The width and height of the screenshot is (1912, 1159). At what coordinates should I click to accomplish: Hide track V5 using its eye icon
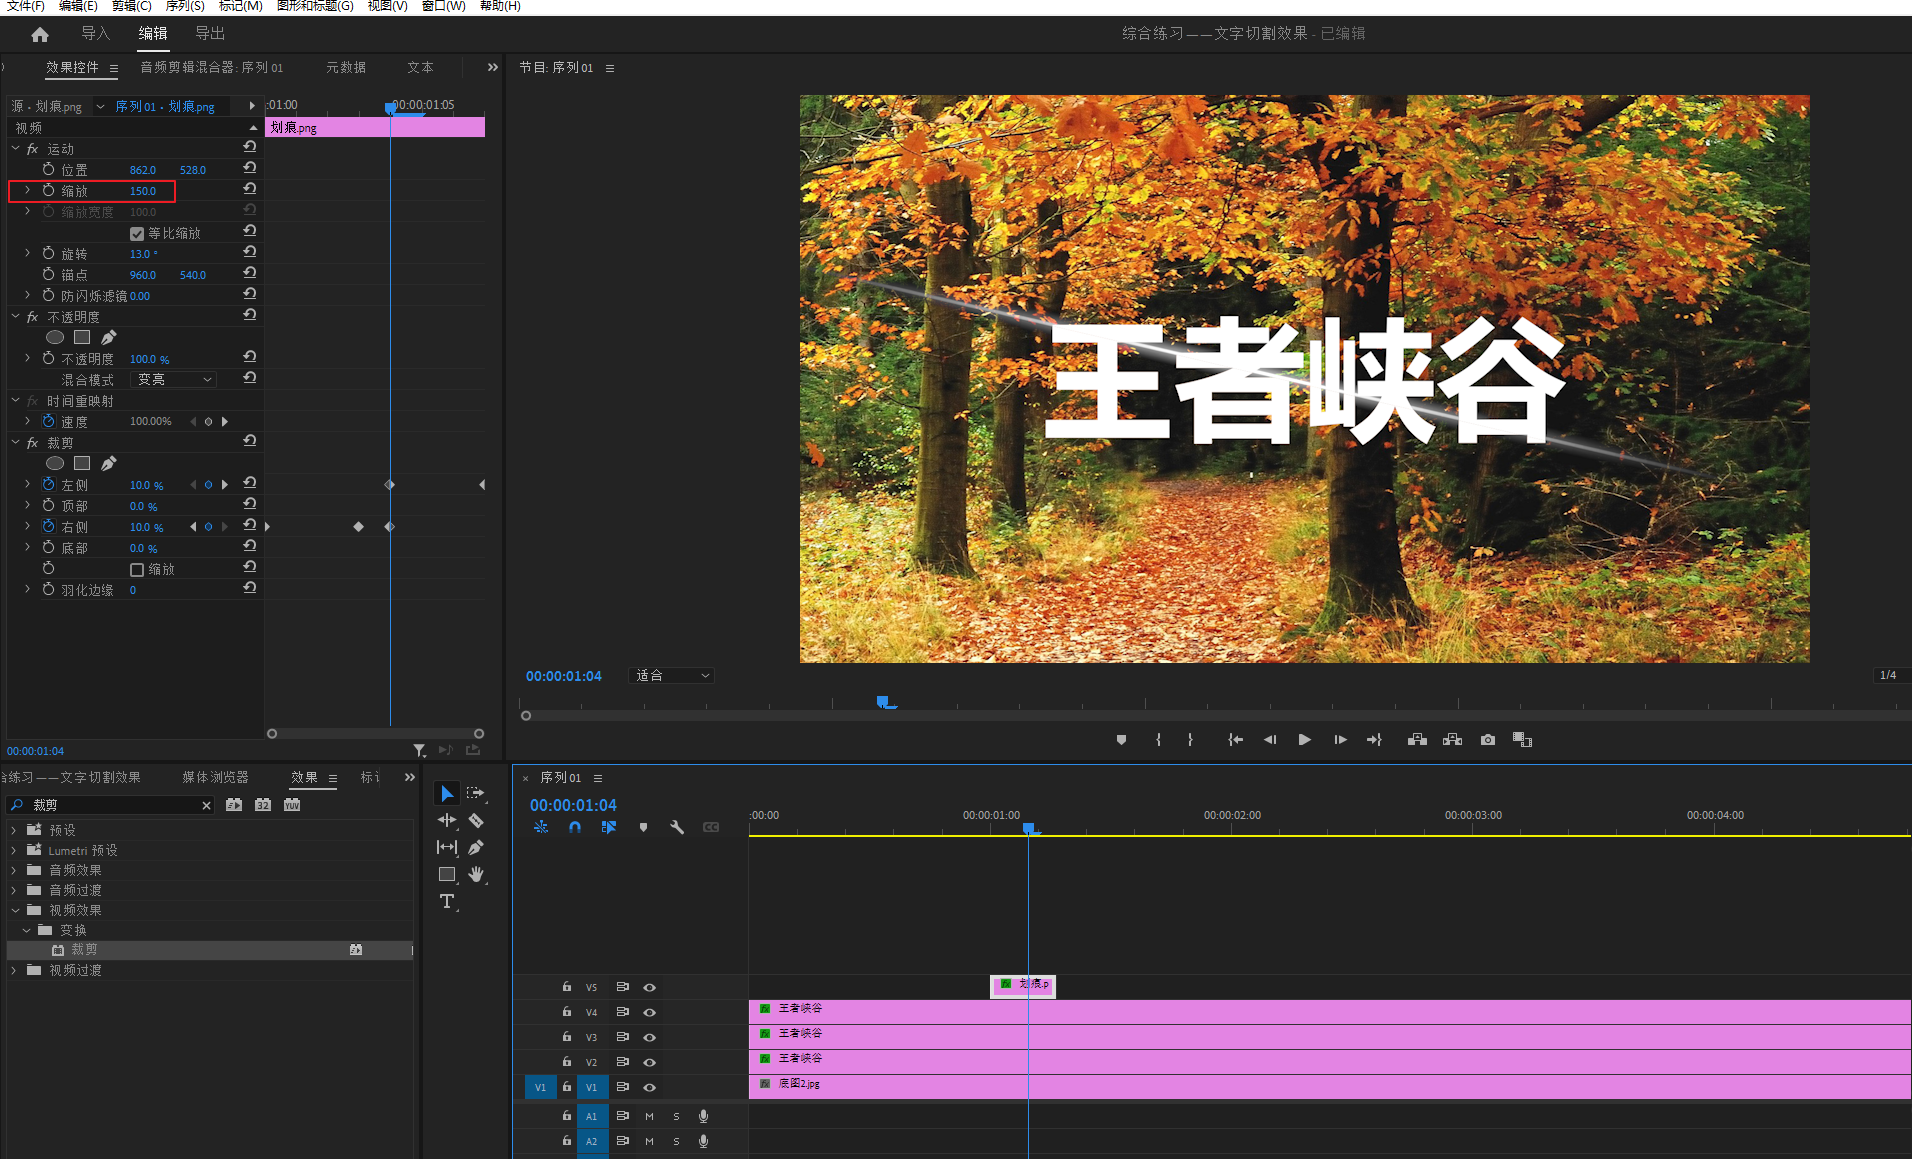650,987
